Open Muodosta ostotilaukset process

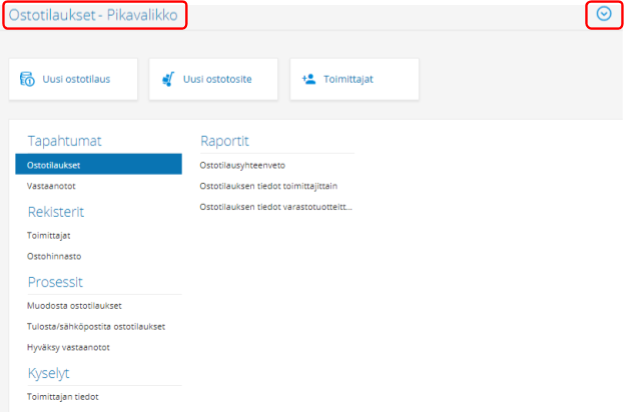click(74, 306)
